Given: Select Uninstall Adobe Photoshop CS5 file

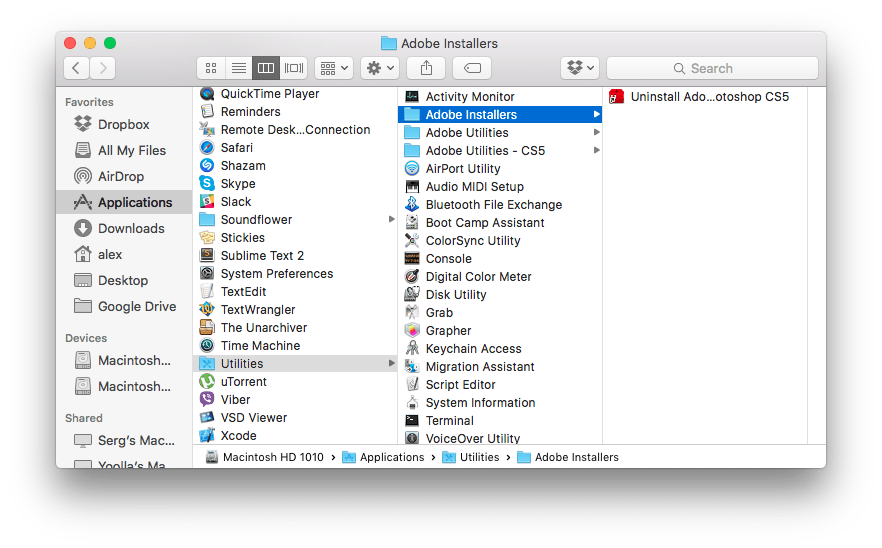Looking at the screenshot, I should (708, 97).
